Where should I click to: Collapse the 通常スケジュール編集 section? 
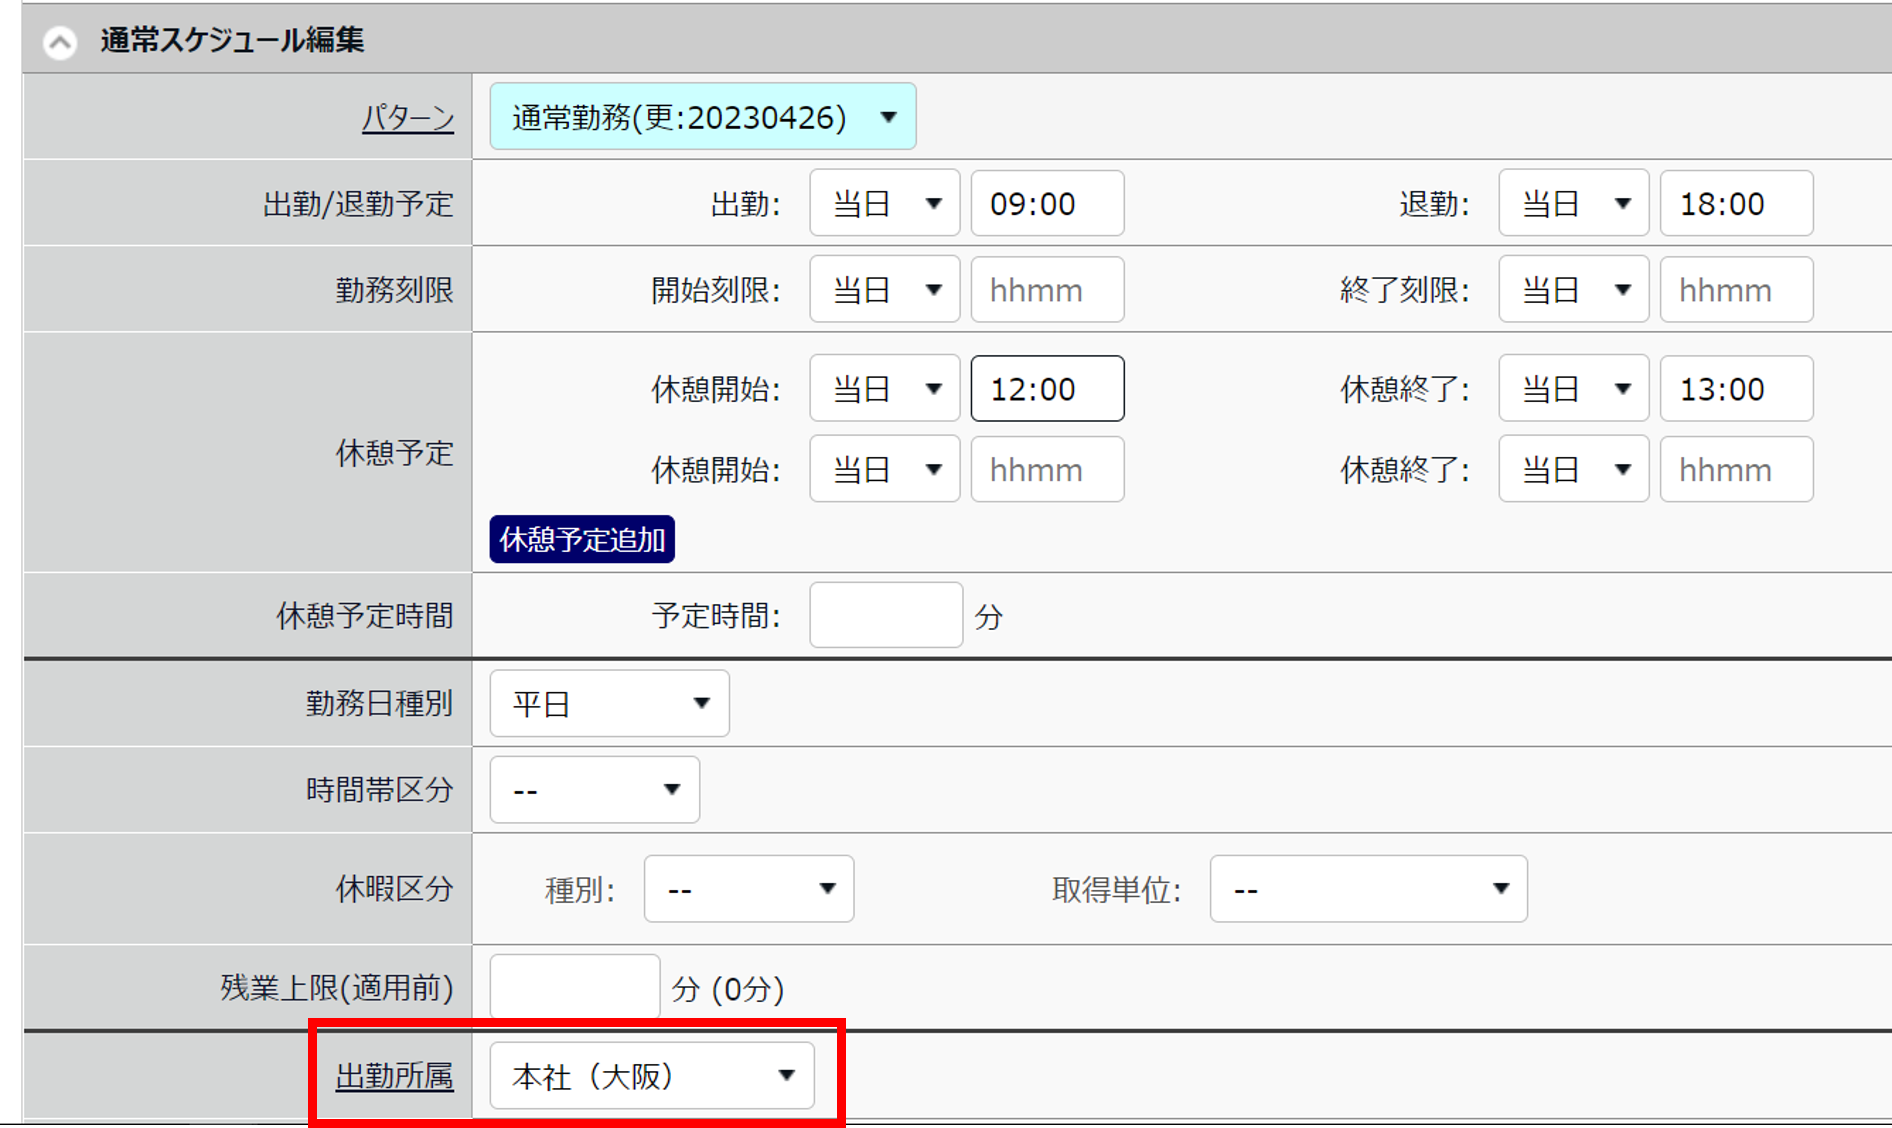(60, 42)
